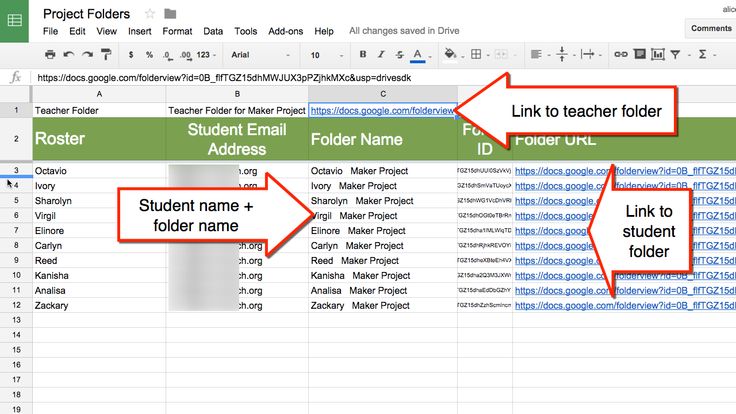
Task: Select column C header
Action: (x=383, y=94)
